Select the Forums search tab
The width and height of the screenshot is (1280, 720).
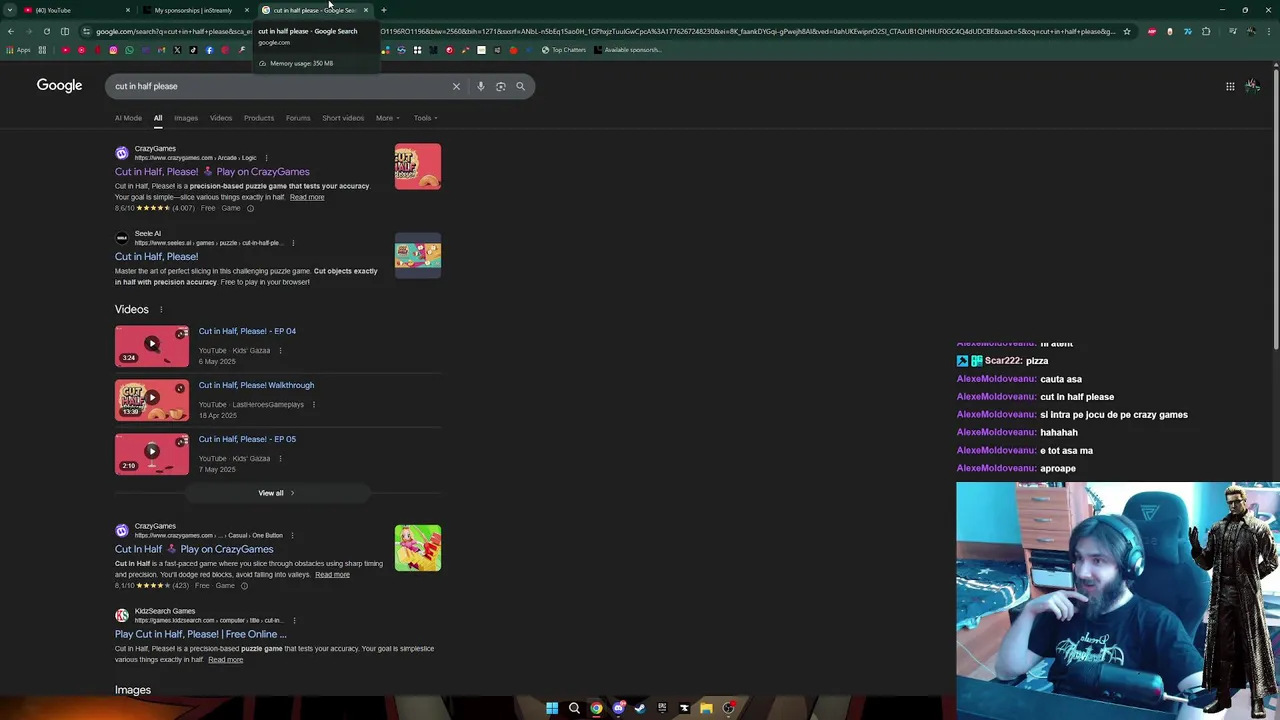[x=298, y=118]
